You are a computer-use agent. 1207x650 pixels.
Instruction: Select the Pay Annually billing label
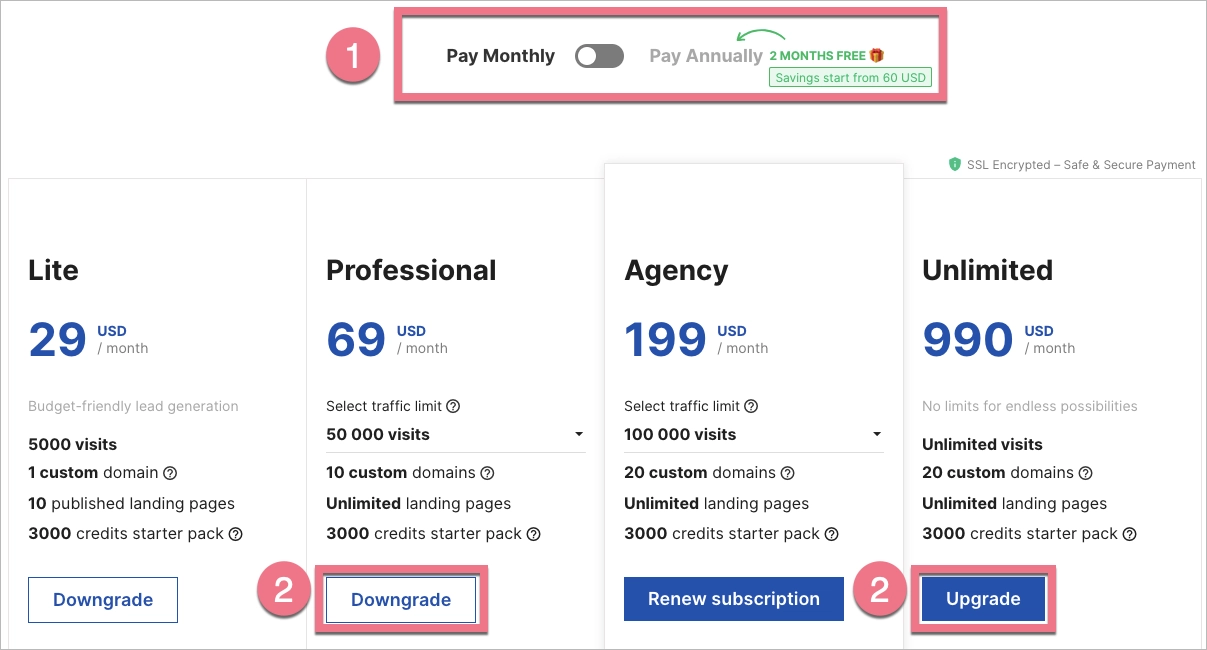705,56
